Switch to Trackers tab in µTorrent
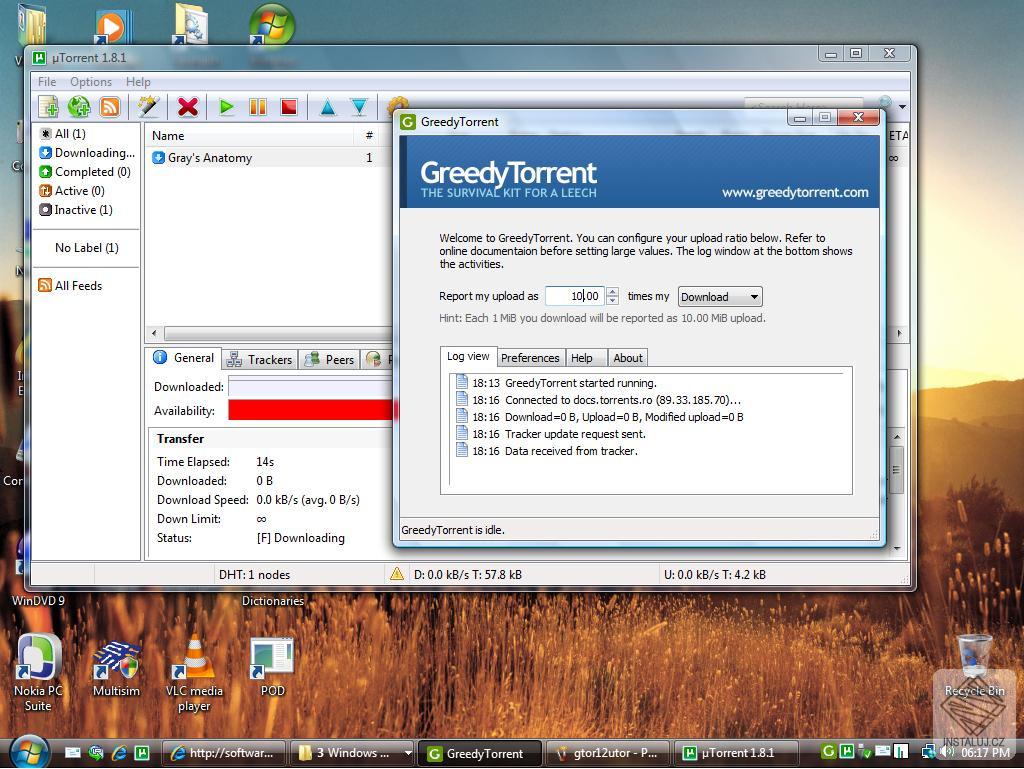 click(x=260, y=359)
